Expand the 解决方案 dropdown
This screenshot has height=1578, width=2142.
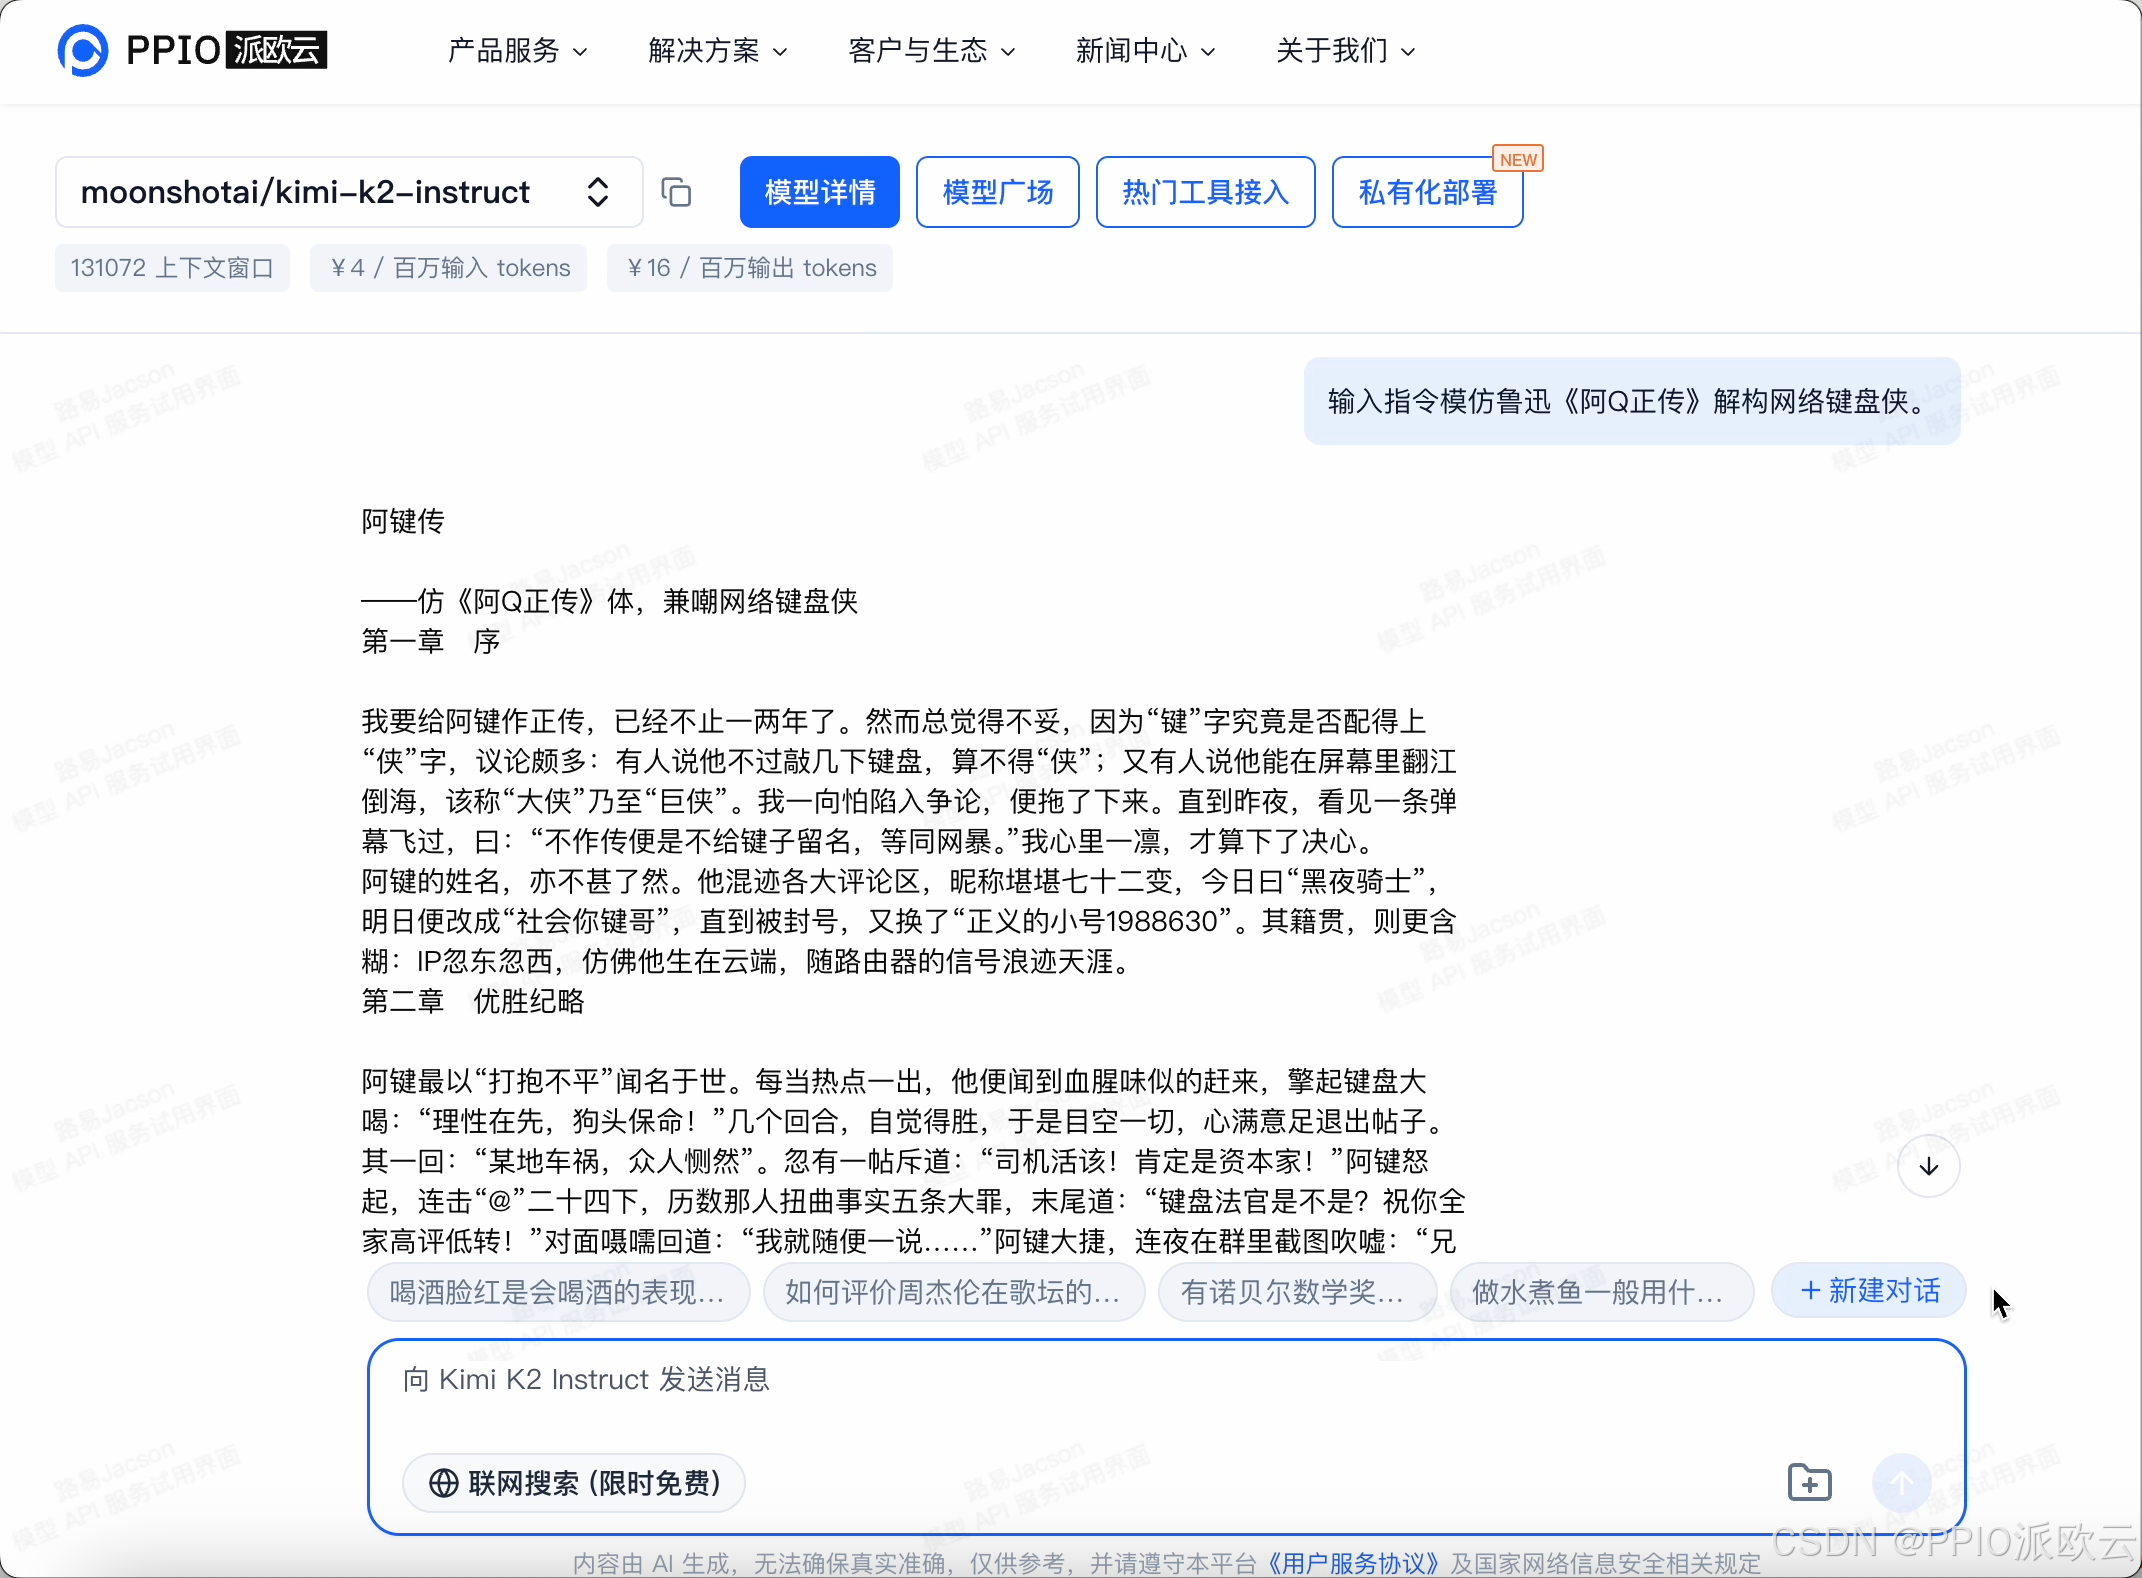716,50
